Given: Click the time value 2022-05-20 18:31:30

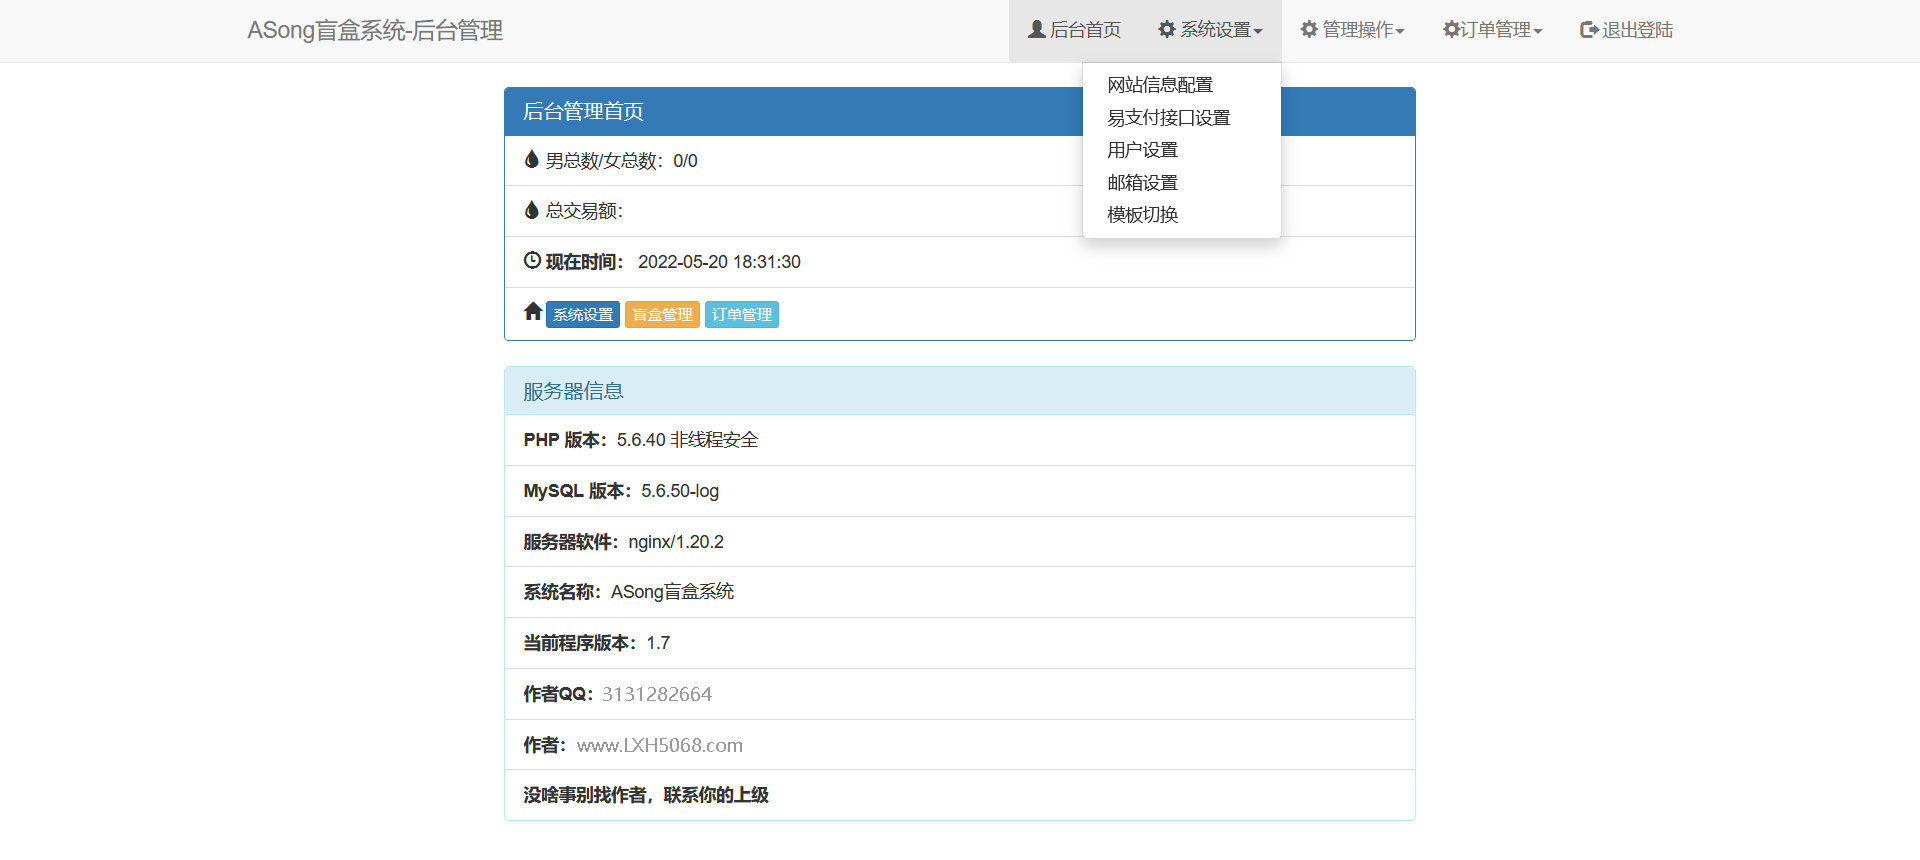Looking at the screenshot, I should click(719, 262).
